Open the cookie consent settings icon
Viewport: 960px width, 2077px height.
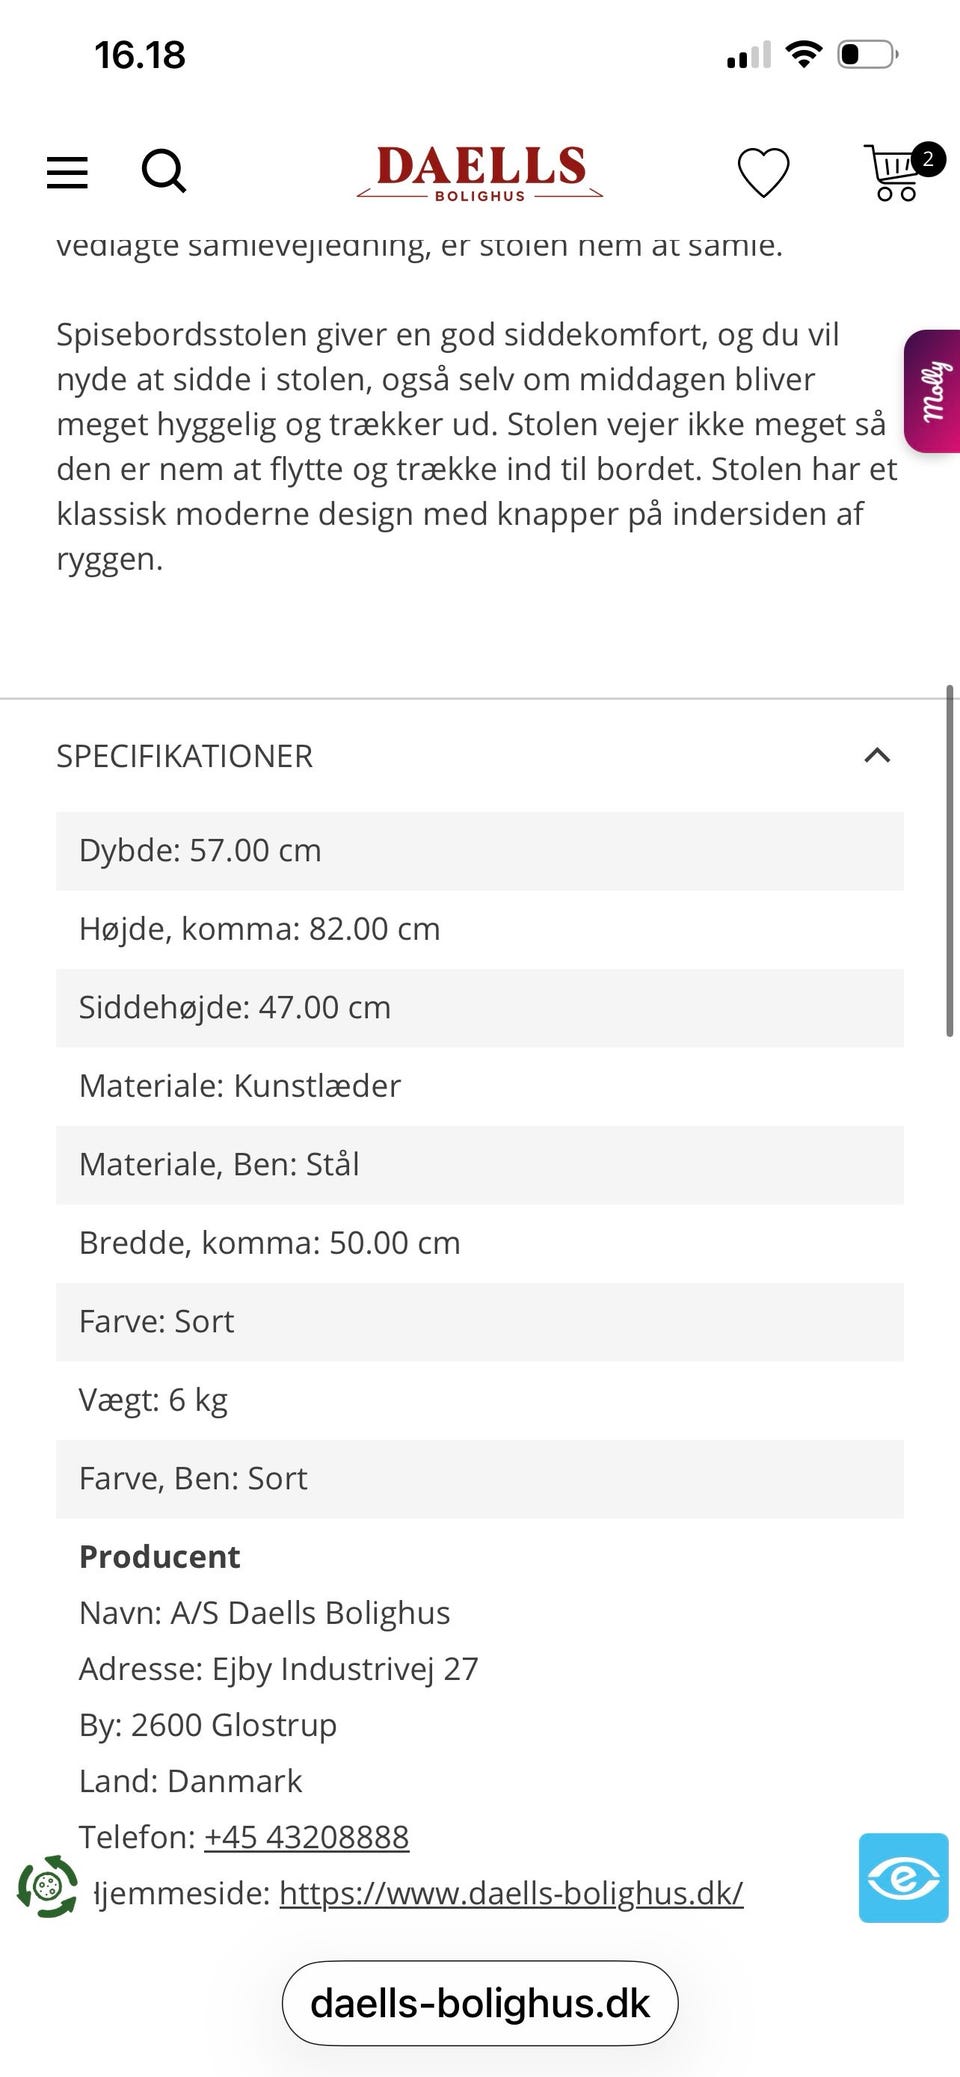click(x=47, y=1887)
